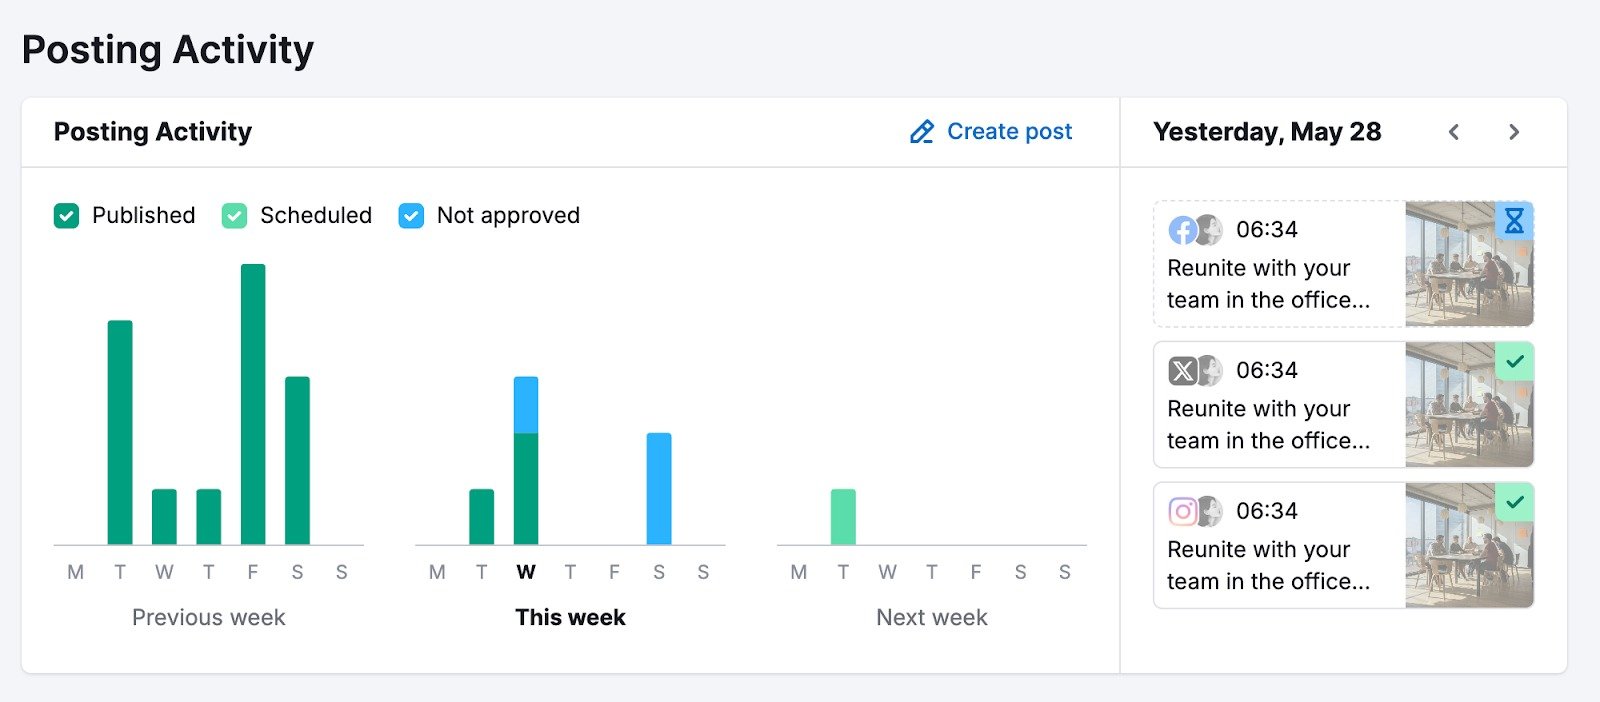Click the Facebook icon on the first post
Screen dimensions: 1600x702
tap(1183, 229)
